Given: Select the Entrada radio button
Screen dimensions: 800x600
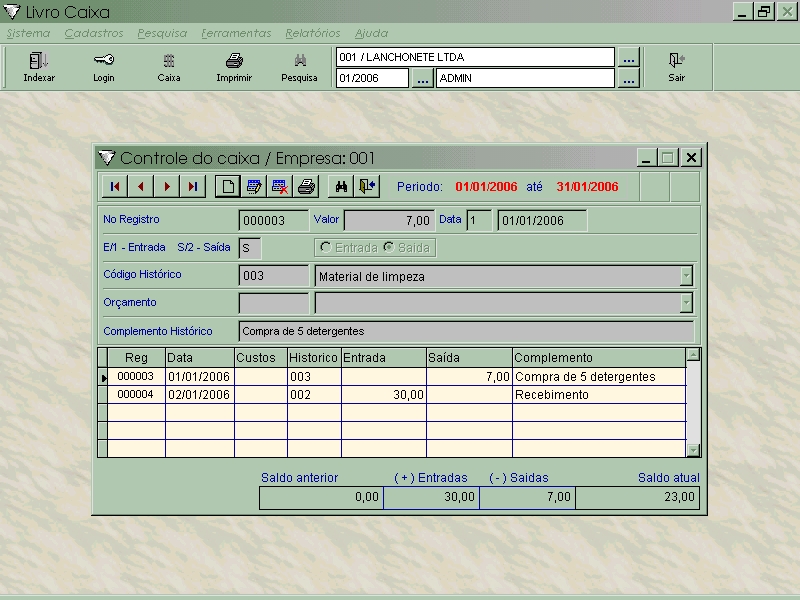Looking at the screenshot, I should pos(326,247).
